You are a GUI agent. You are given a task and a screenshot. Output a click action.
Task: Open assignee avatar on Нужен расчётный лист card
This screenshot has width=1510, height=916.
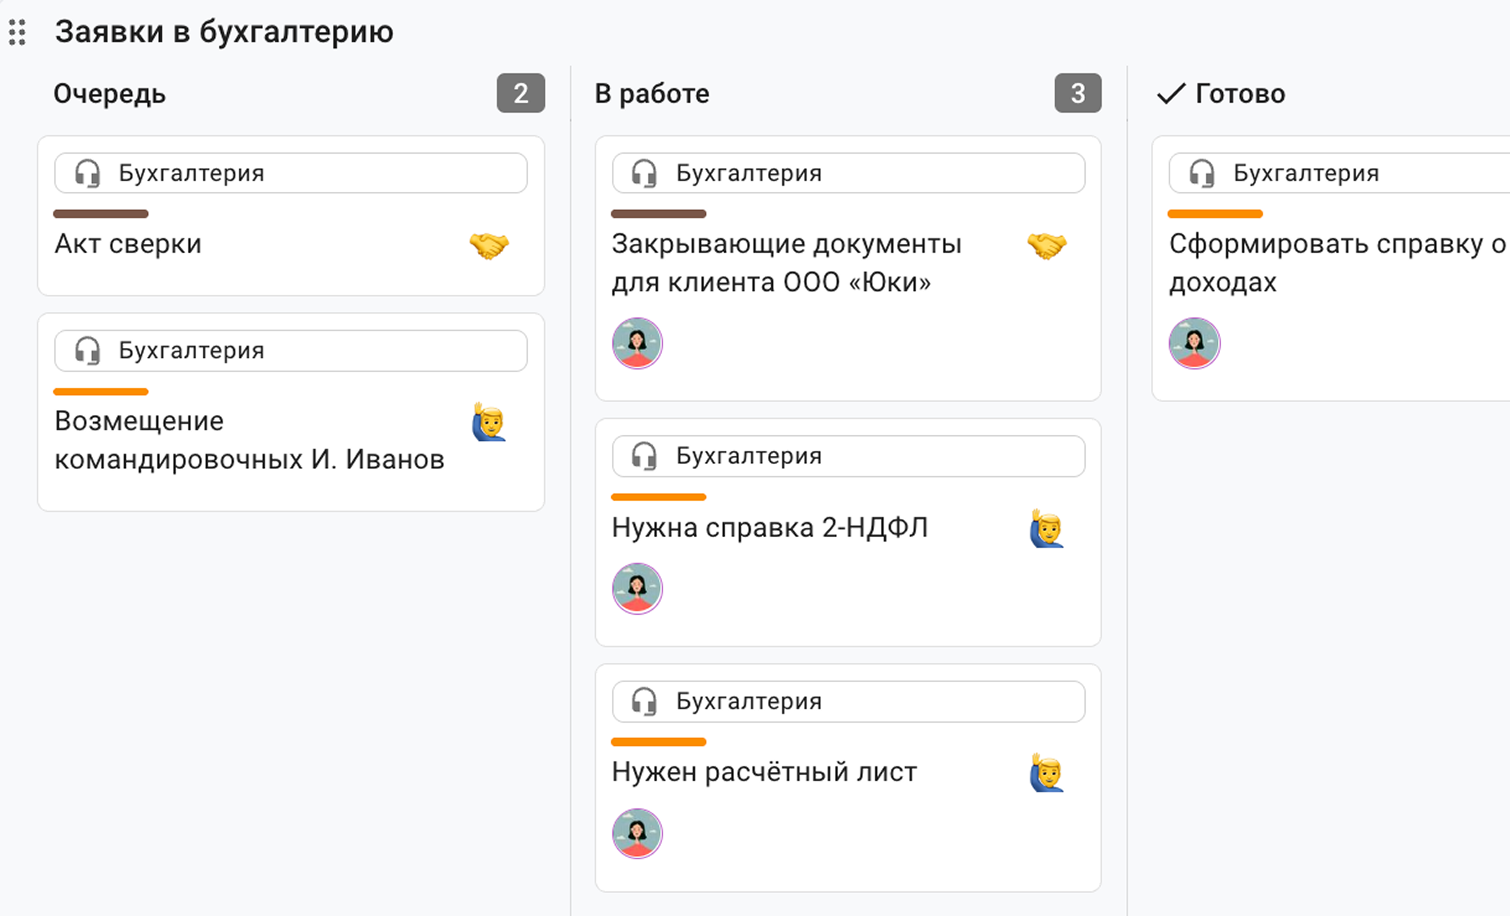pos(637,833)
